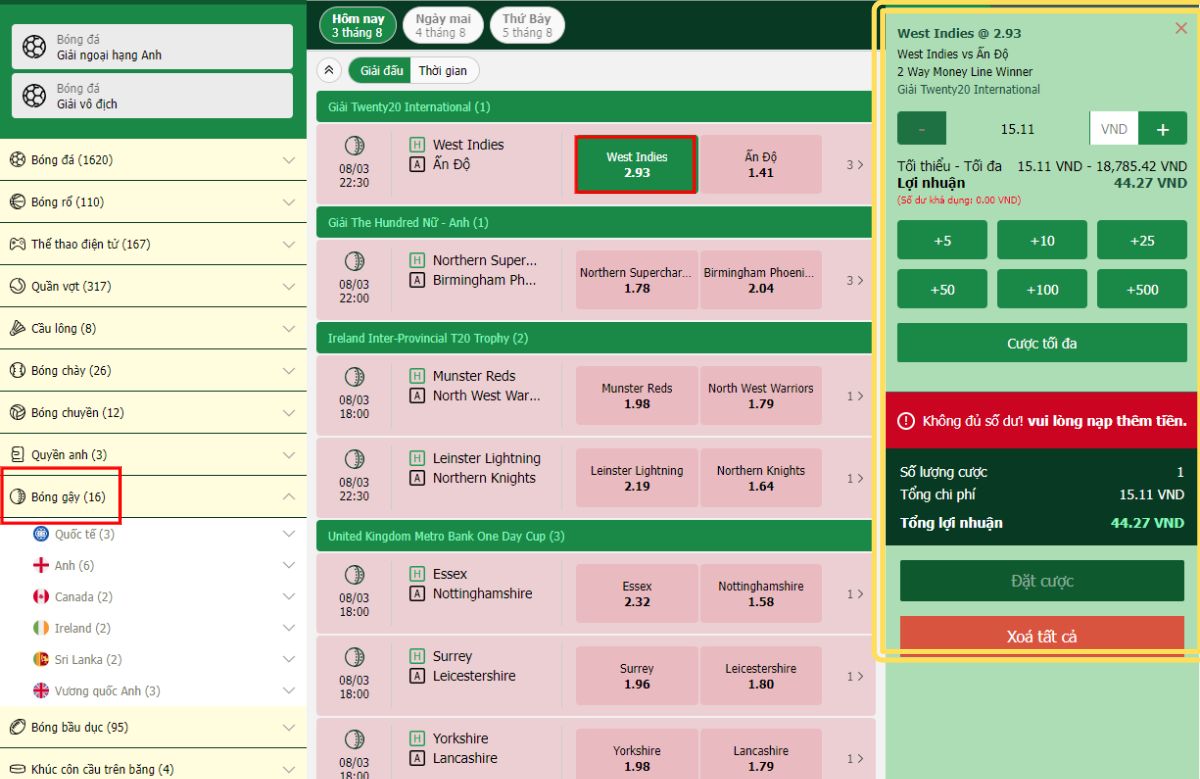
Task: Collapse all leagues with double-chevron button
Action: 328,70
